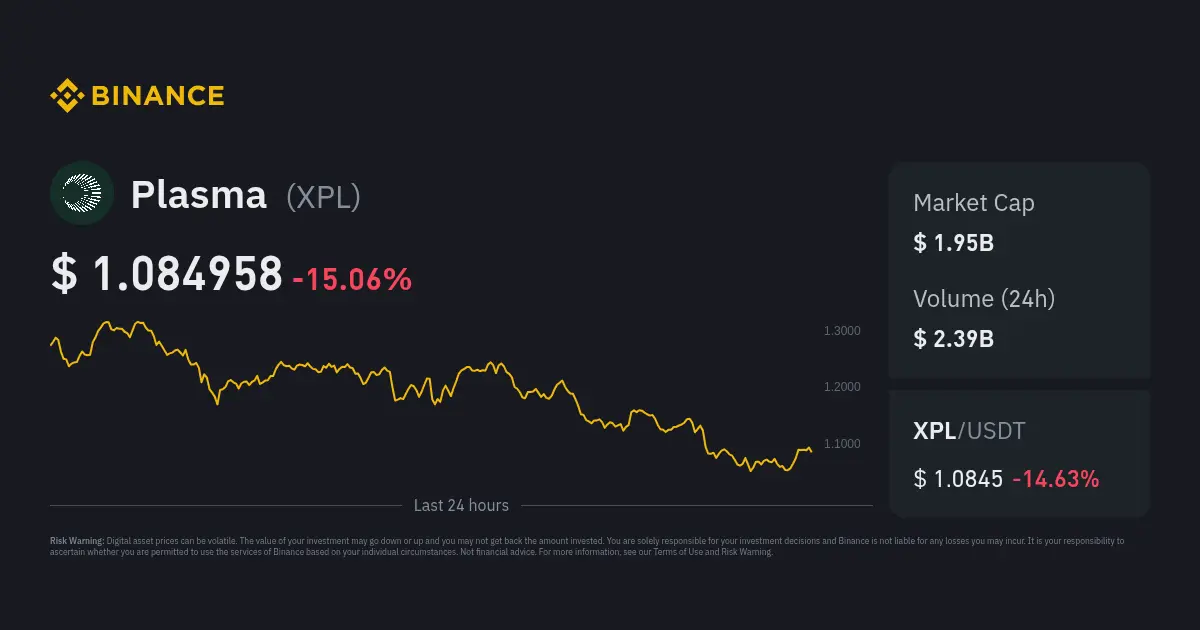Click the Last 24 hours label
The image size is (1200, 630).
461,506
